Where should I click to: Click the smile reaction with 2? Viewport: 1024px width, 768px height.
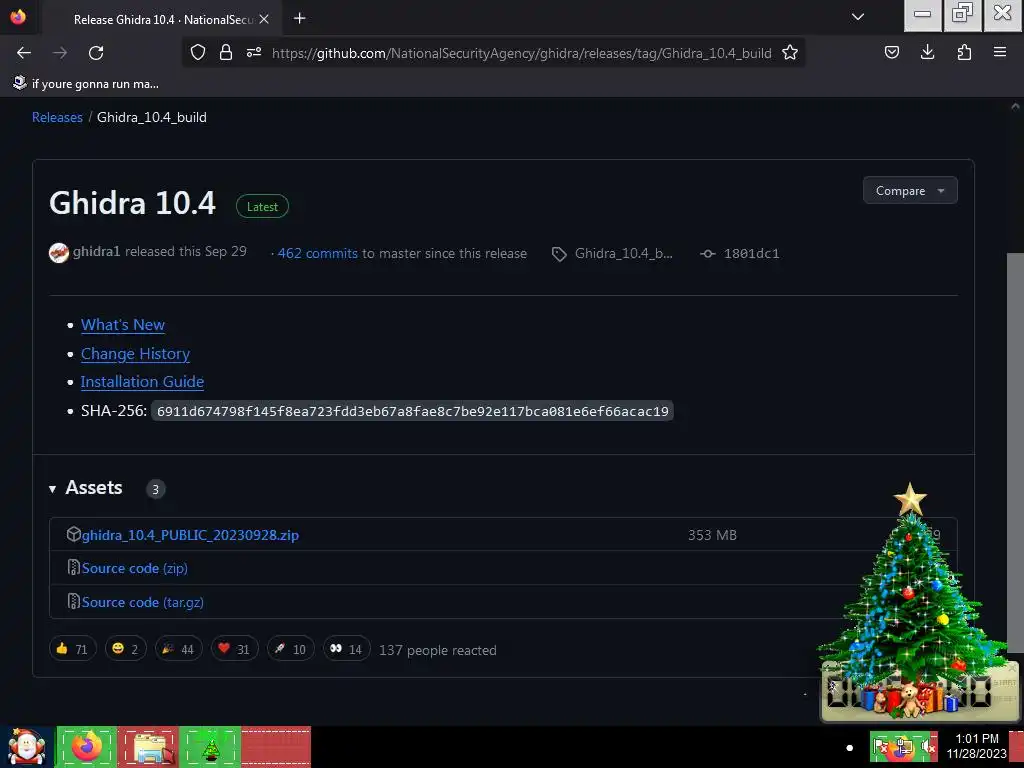125,649
